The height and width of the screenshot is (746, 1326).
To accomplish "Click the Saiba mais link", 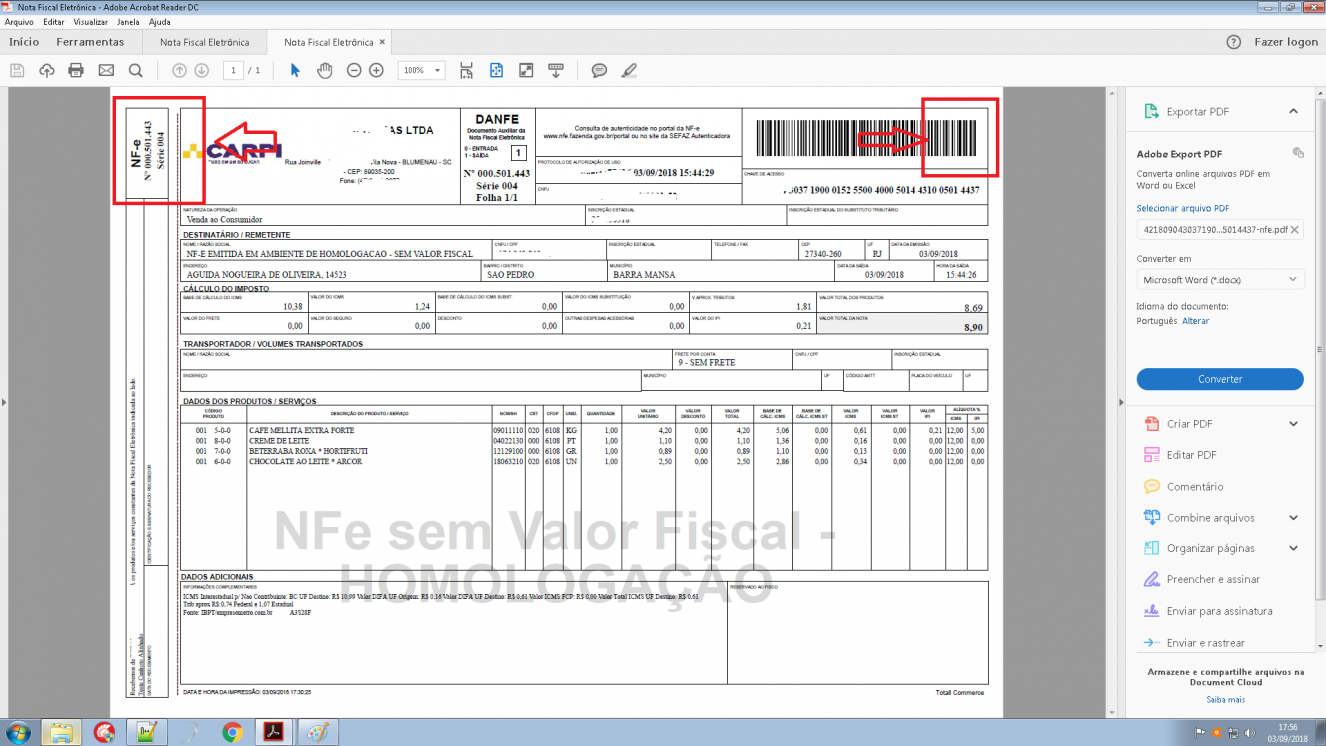I will tap(1225, 699).
